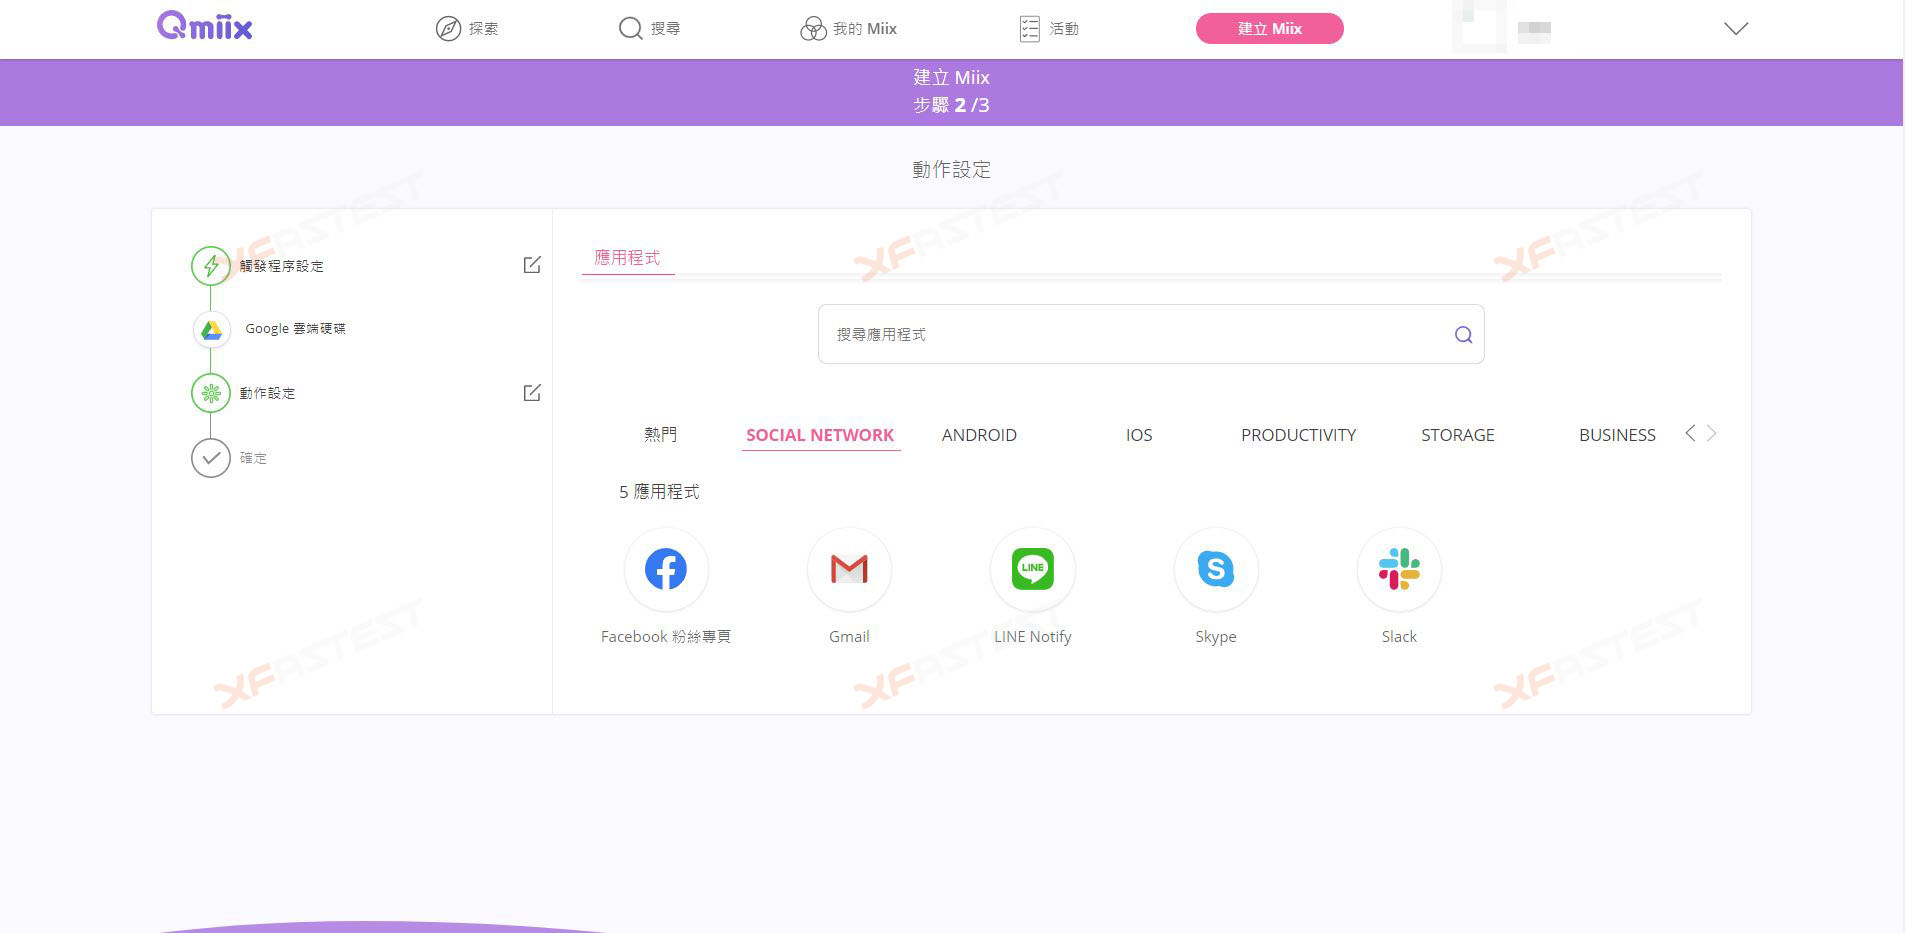Click the checkmark confirm step icon
The image size is (1905, 933).
(211, 458)
